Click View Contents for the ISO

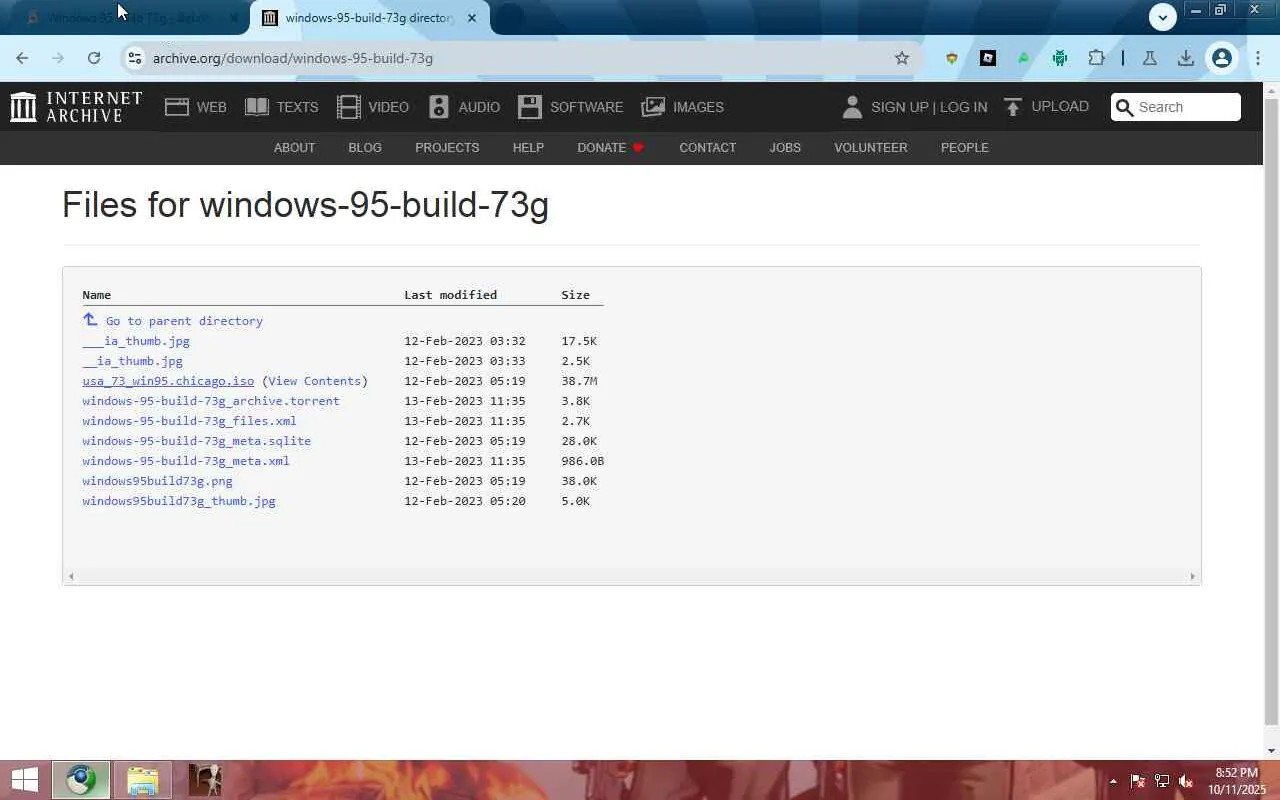(314, 381)
